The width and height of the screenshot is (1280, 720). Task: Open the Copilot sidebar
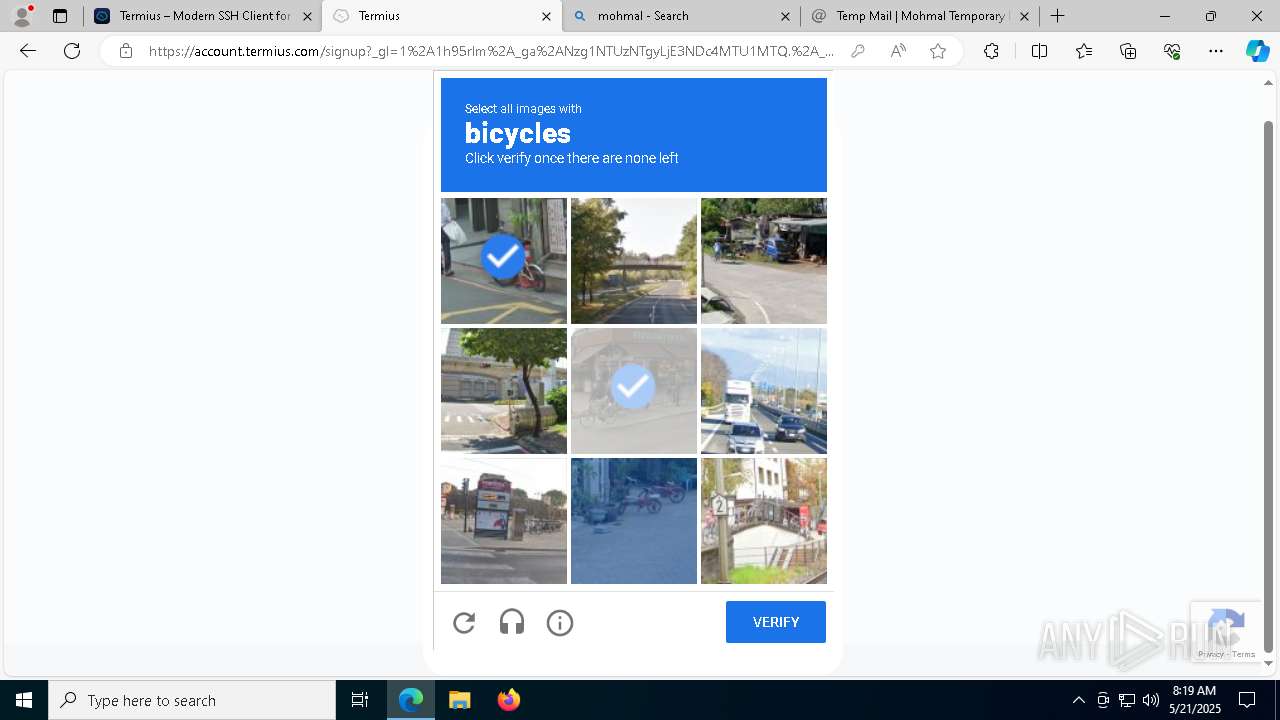click(x=1257, y=51)
